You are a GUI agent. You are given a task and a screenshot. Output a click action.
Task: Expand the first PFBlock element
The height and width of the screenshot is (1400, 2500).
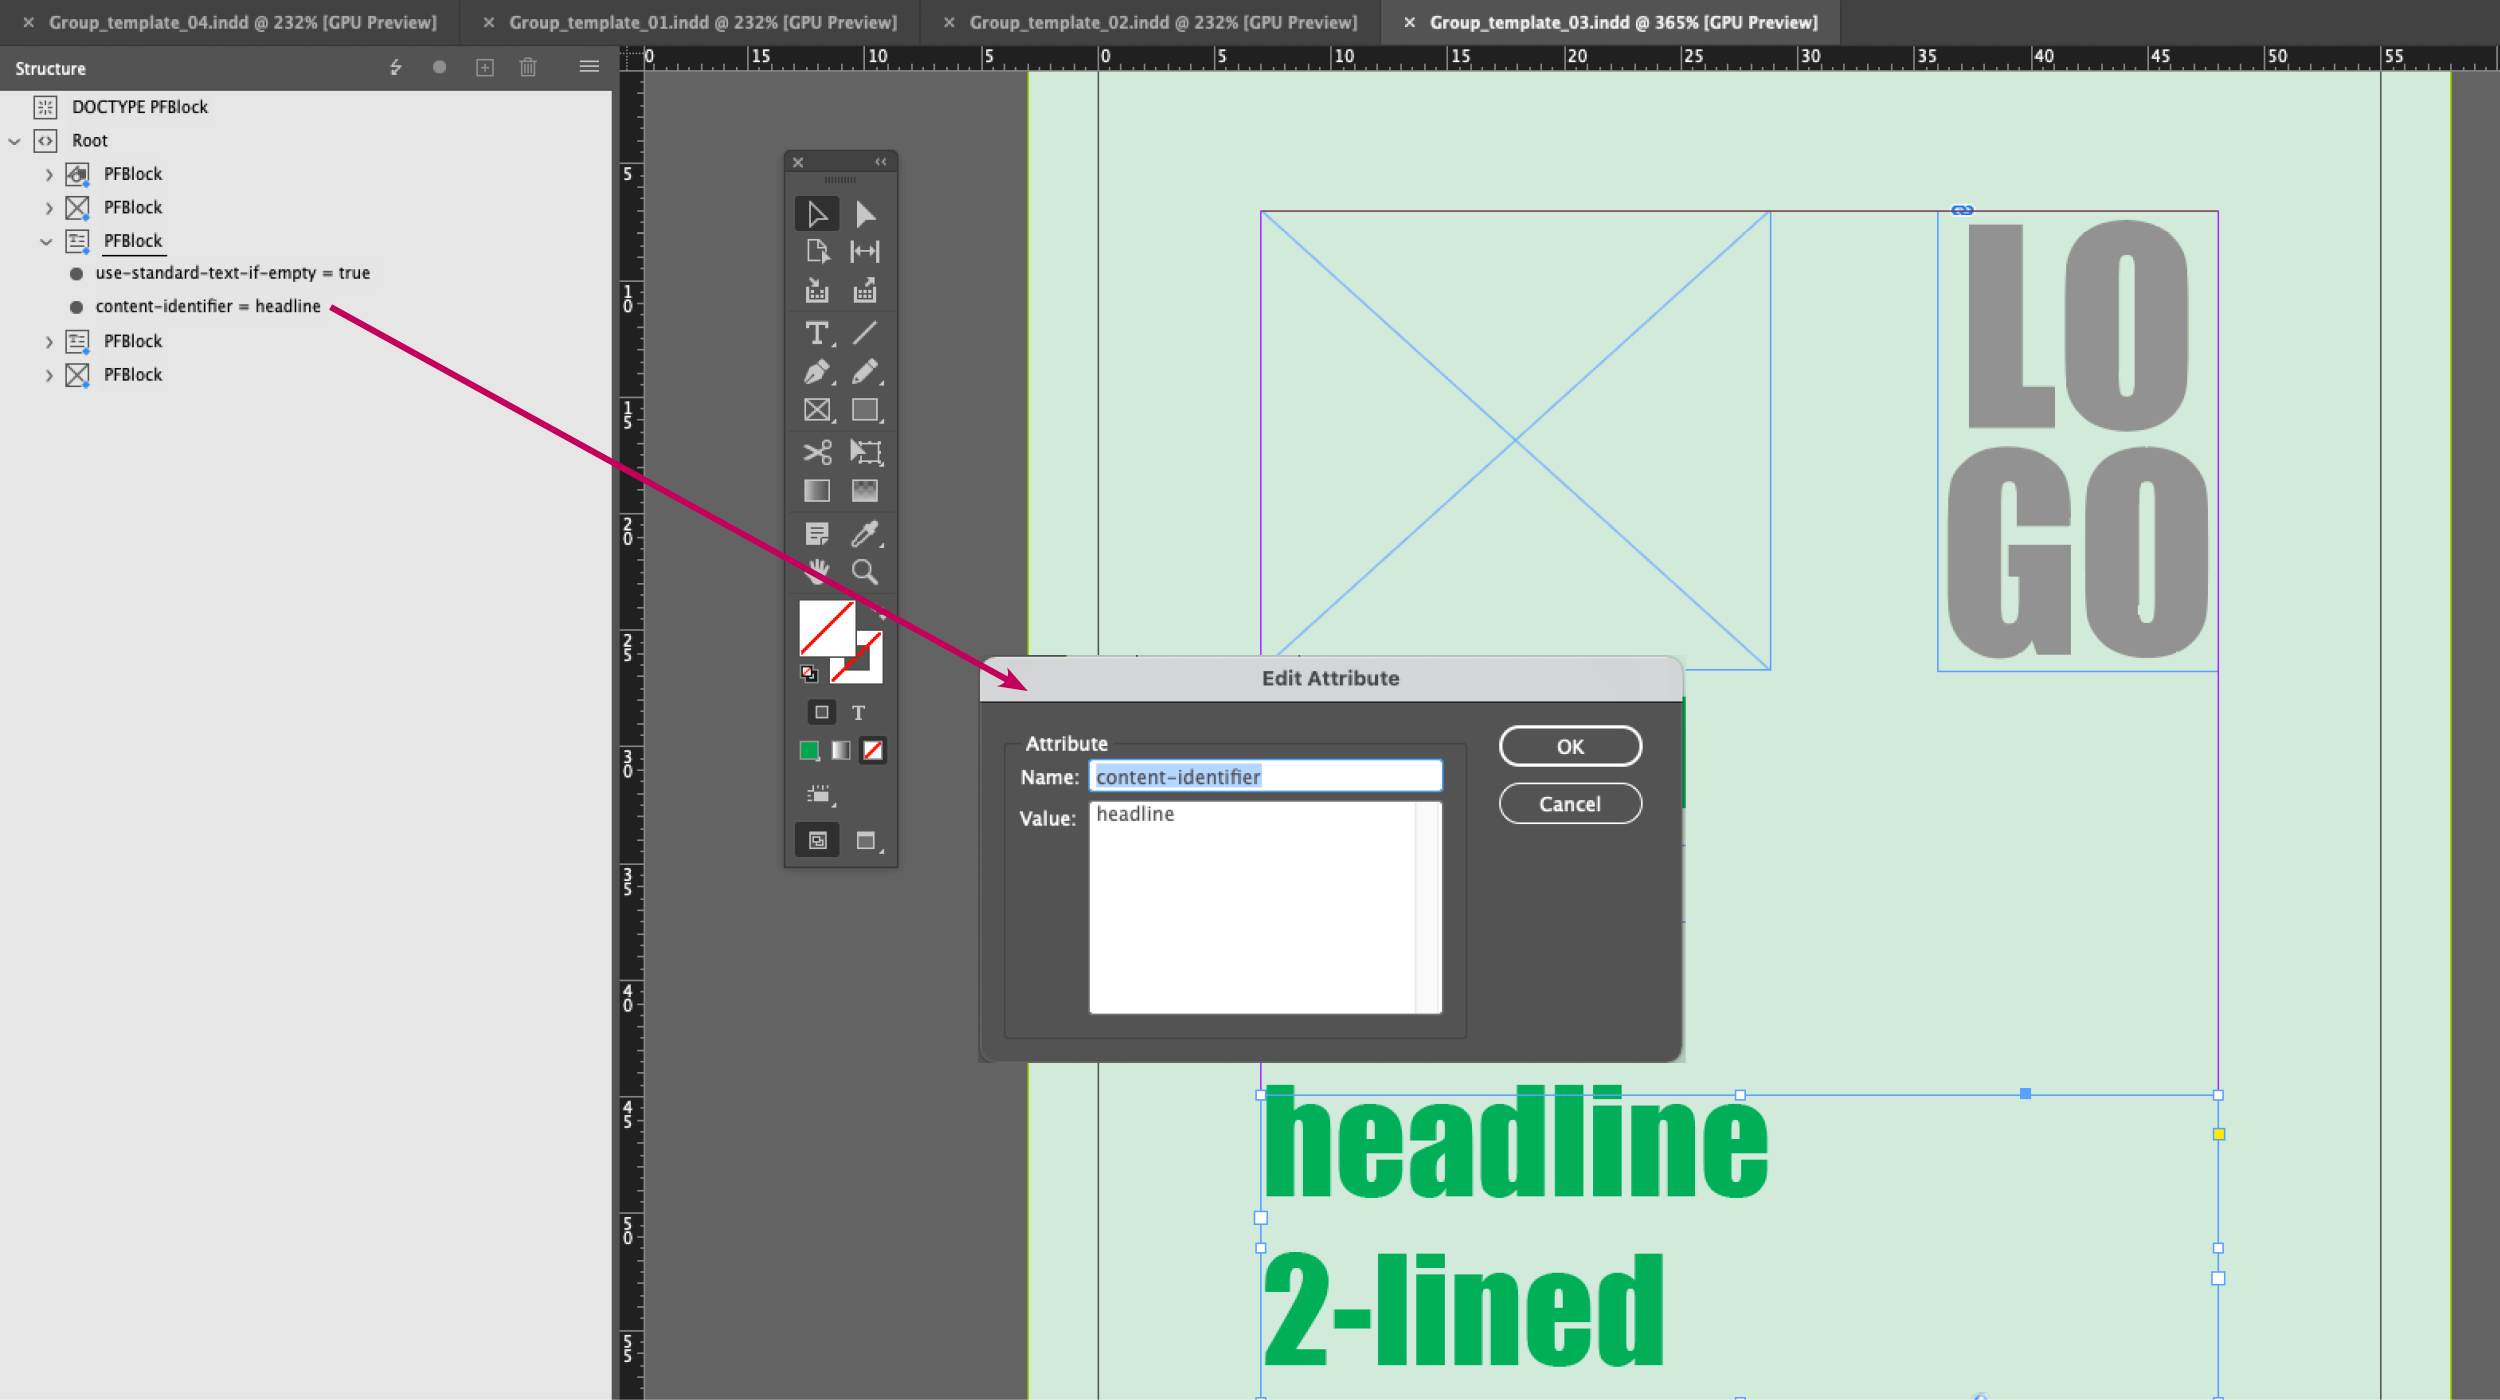48,174
